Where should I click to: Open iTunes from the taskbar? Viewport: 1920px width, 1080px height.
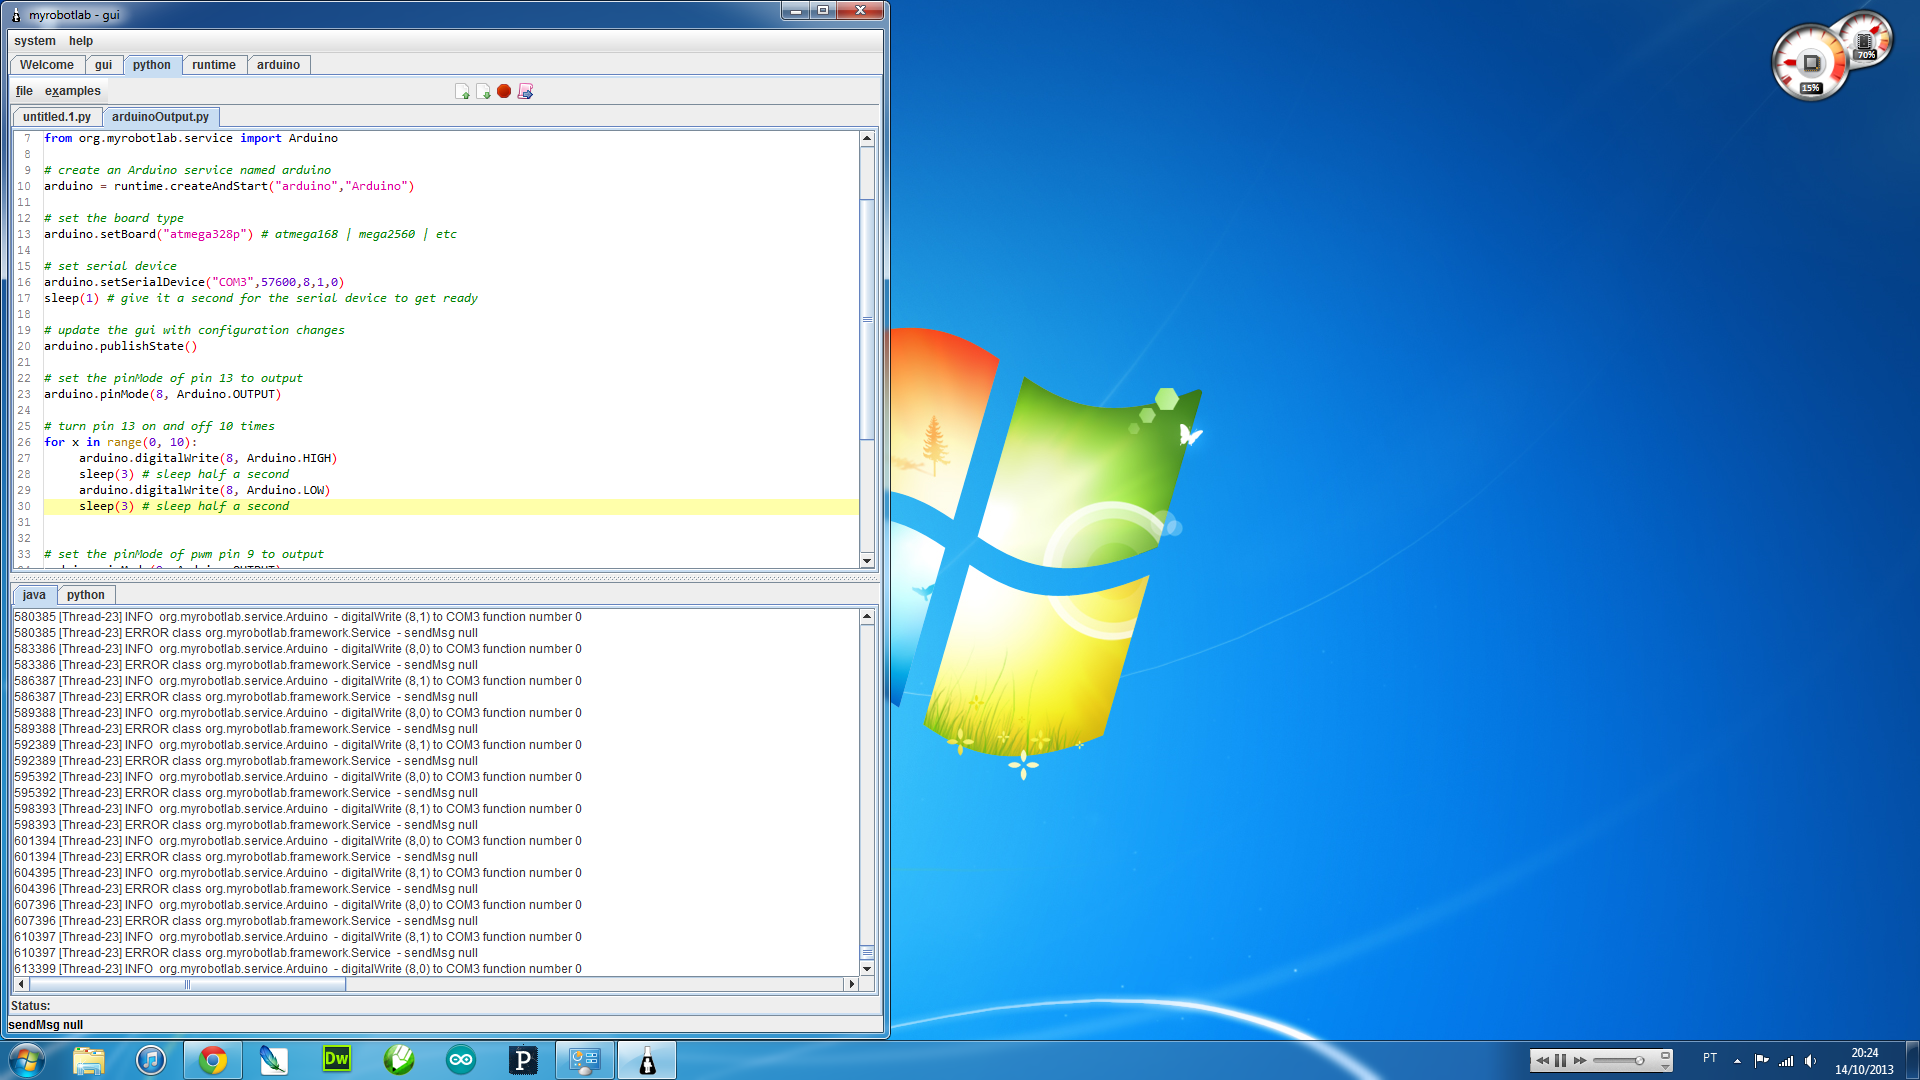click(151, 1060)
